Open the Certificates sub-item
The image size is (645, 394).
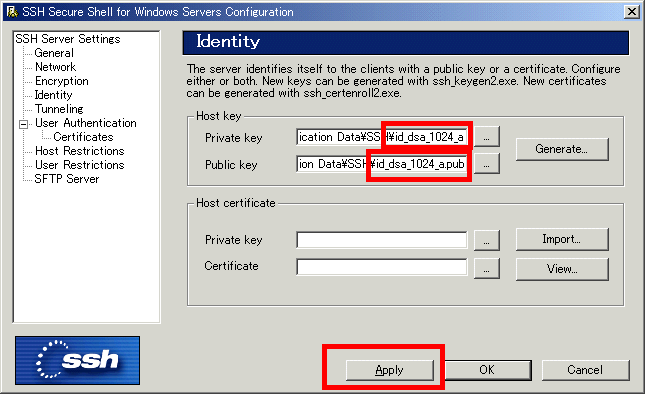point(83,137)
